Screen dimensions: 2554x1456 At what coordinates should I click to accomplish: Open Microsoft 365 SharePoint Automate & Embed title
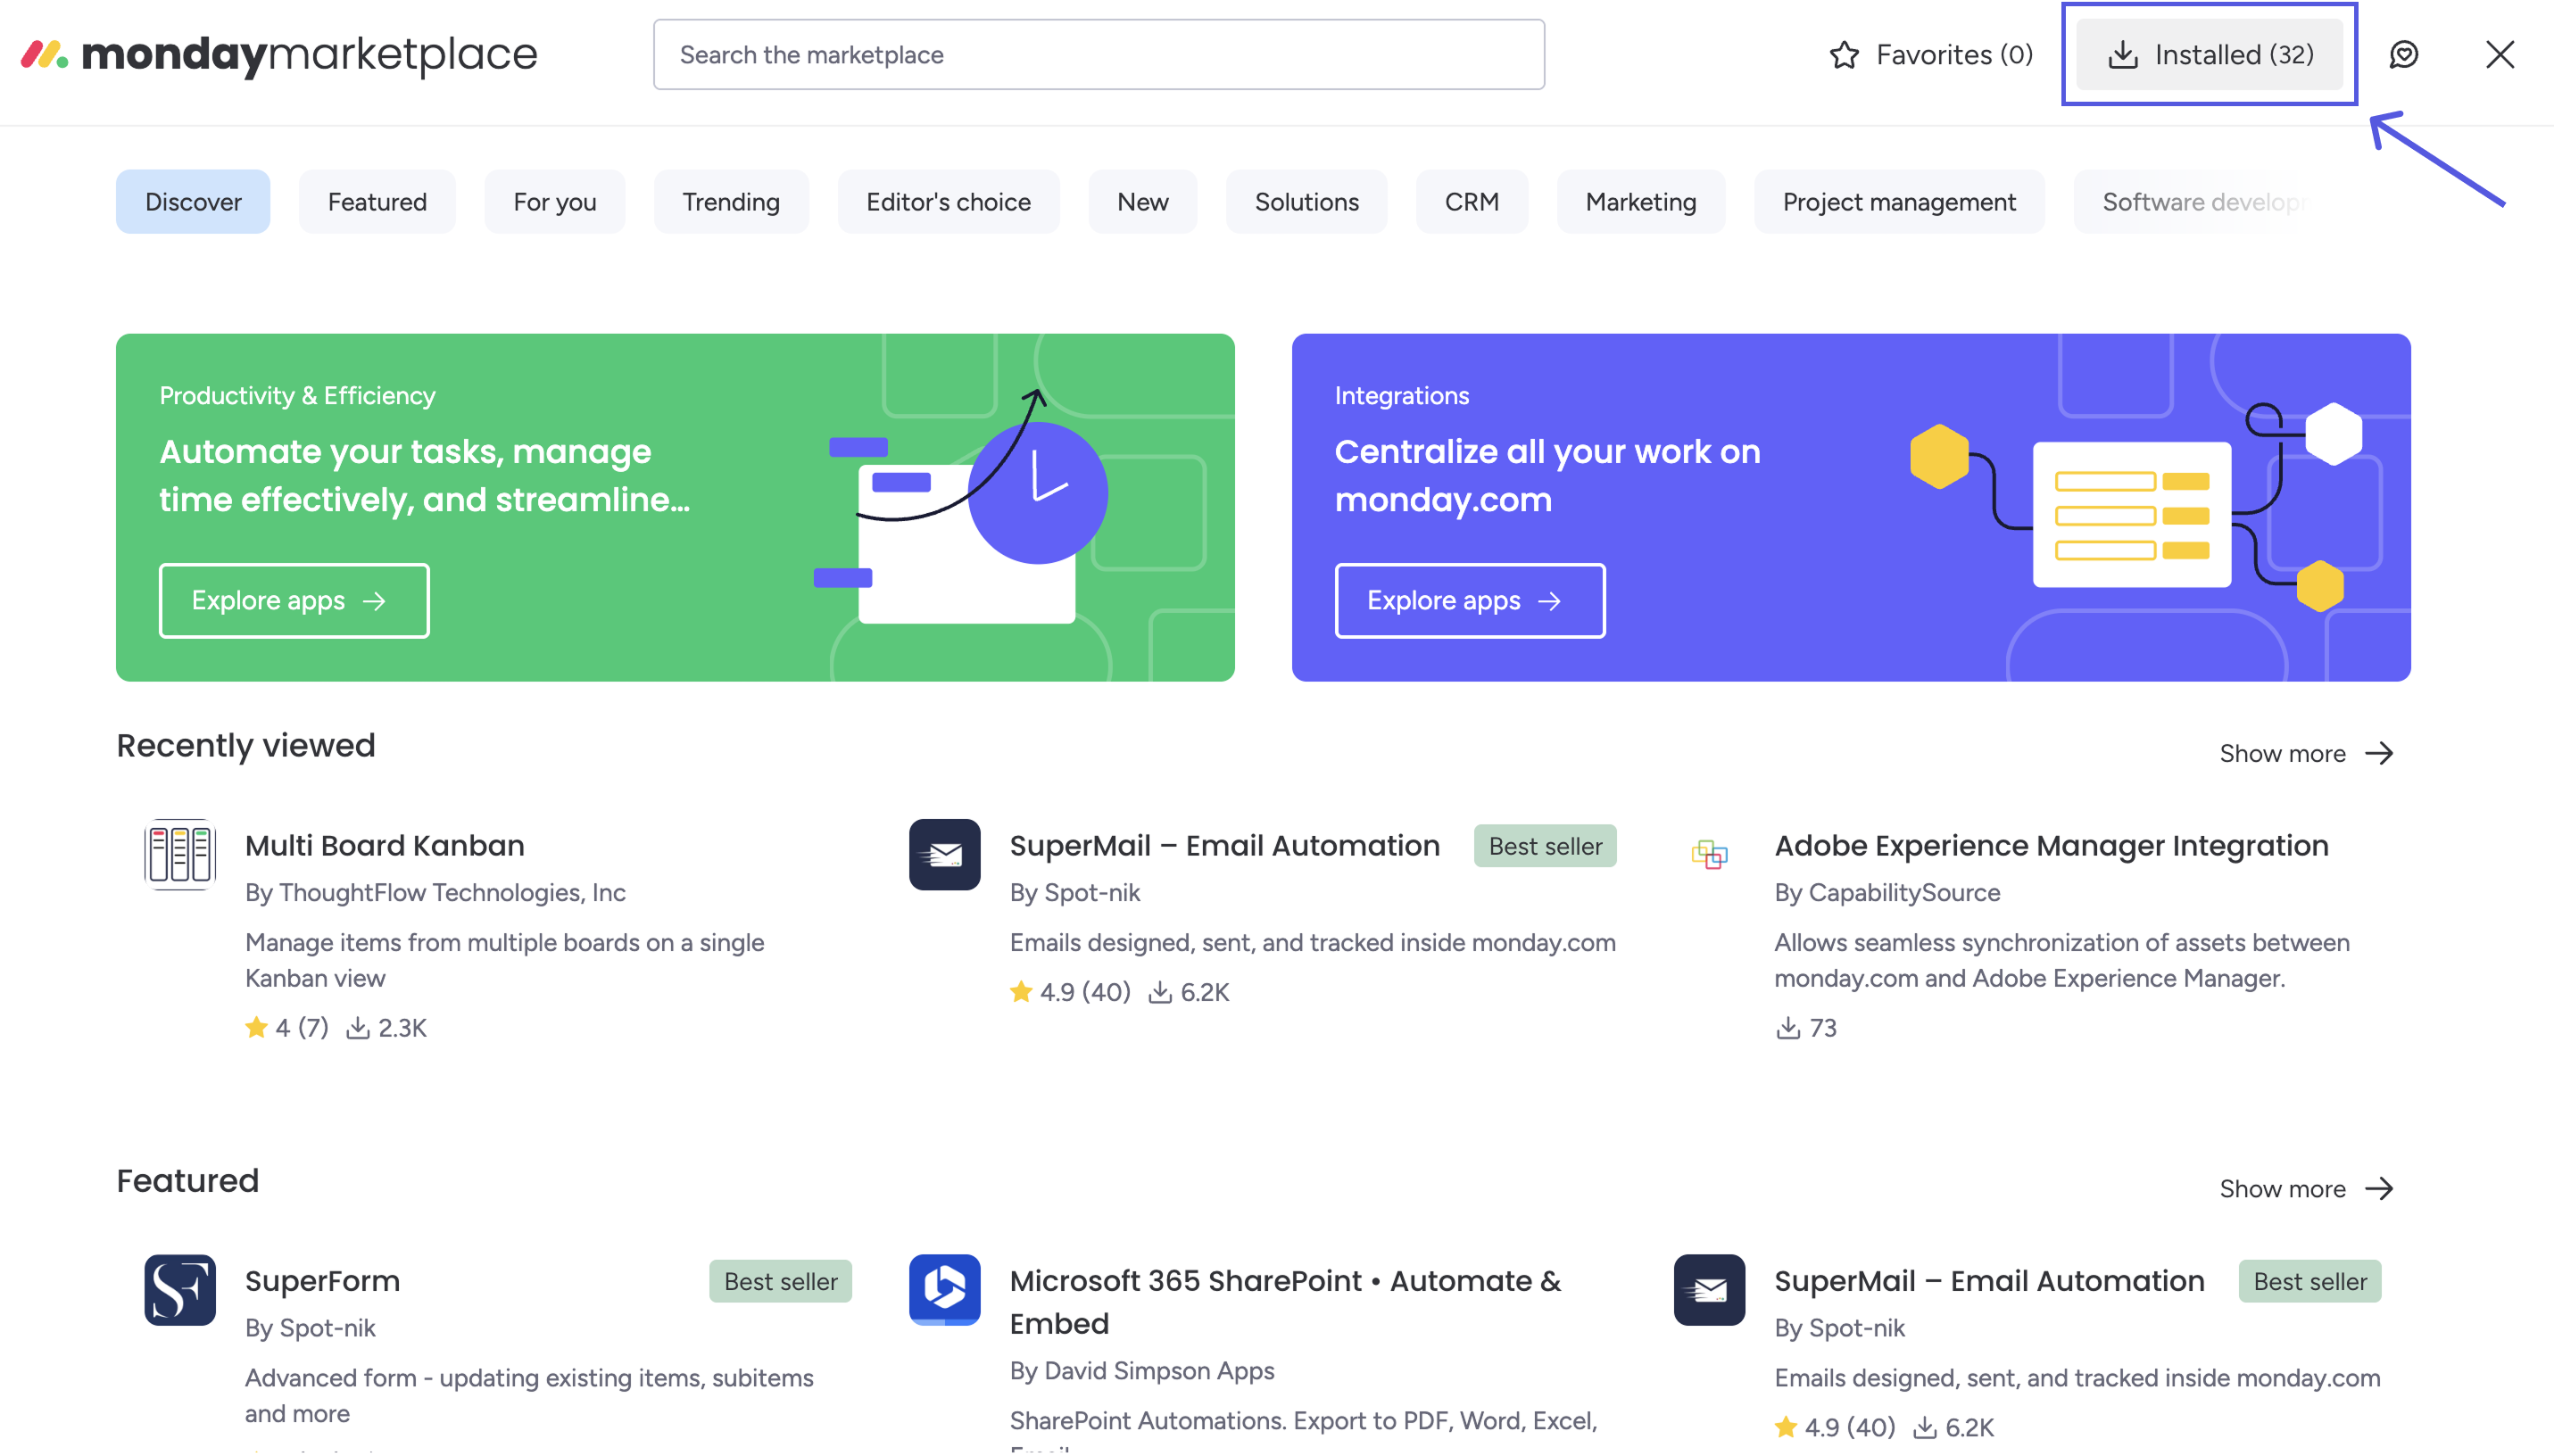(1284, 1301)
